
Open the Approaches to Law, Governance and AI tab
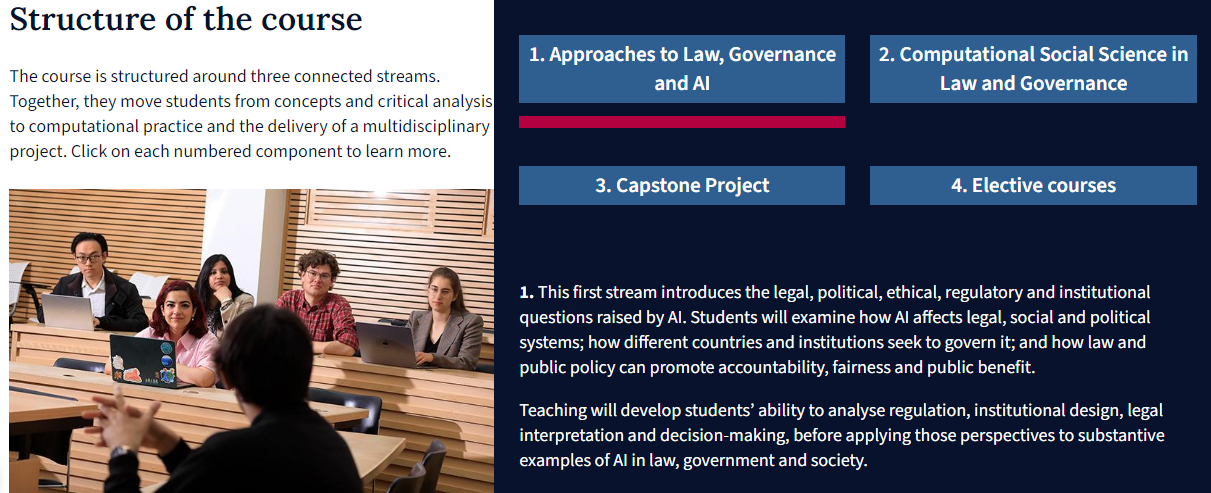682,69
